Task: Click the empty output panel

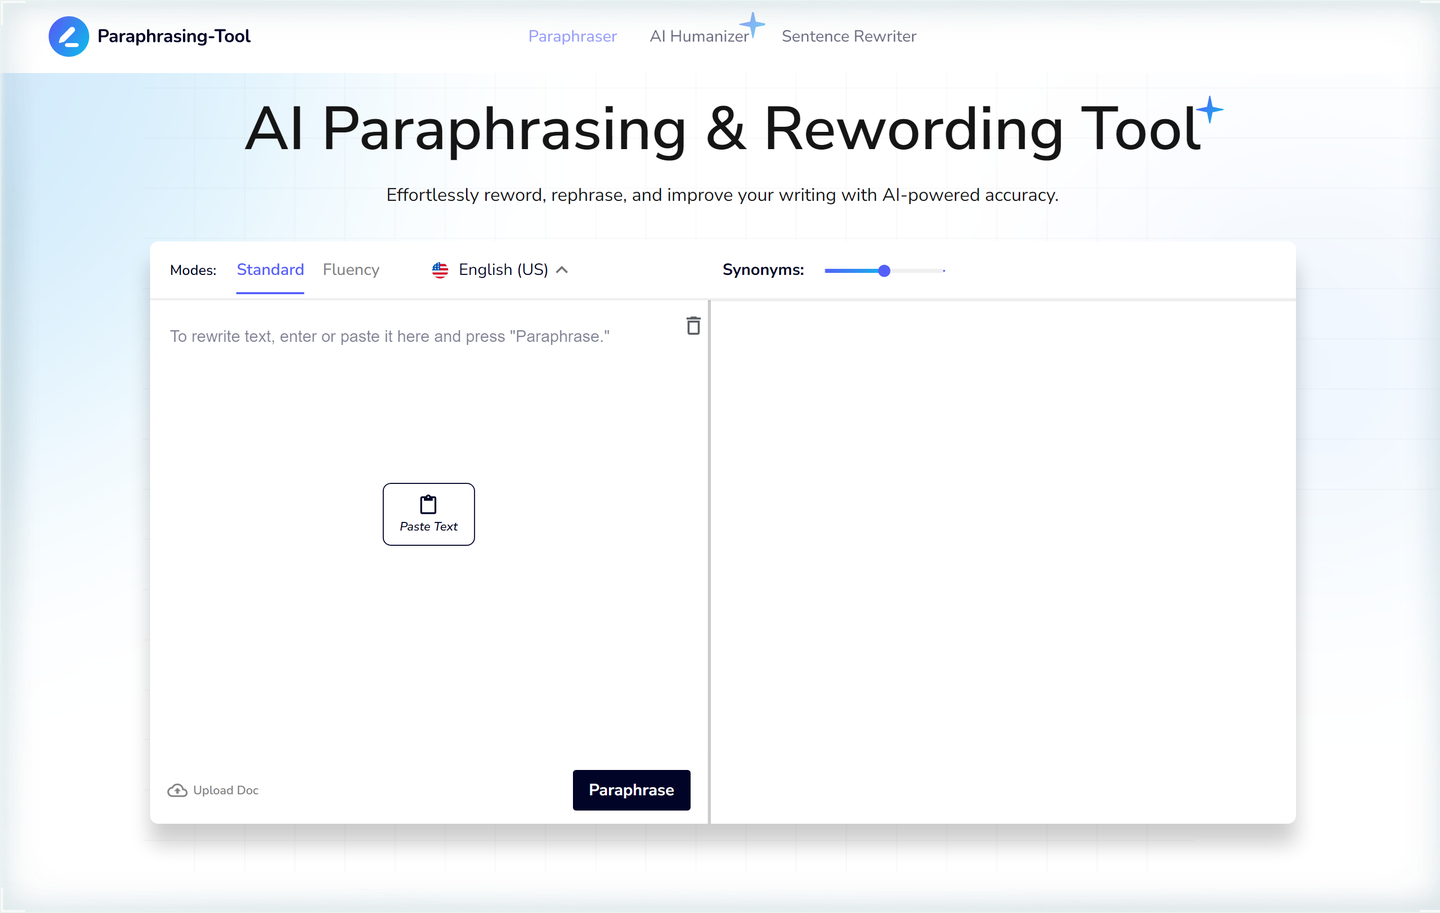Action: (1003, 562)
